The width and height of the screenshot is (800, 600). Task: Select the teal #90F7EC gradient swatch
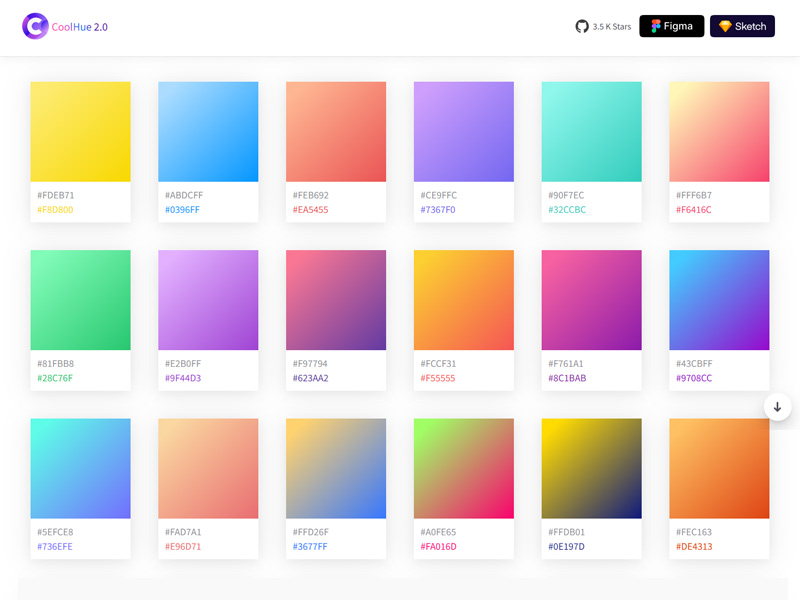590,131
